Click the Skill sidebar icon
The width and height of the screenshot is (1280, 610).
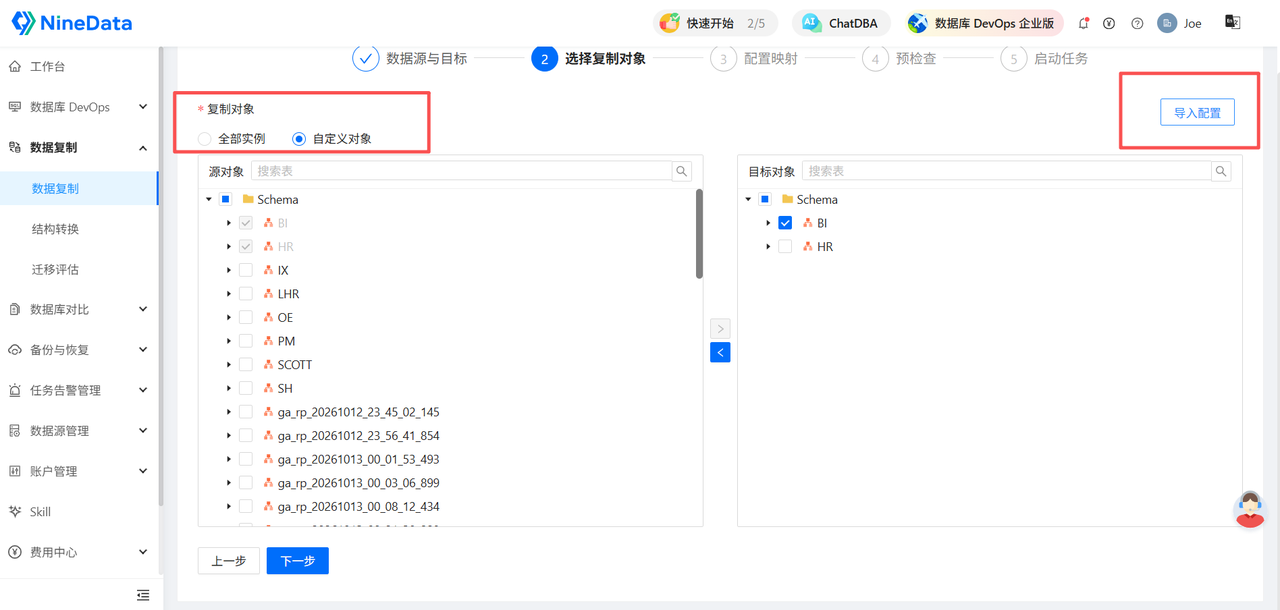[15, 512]
